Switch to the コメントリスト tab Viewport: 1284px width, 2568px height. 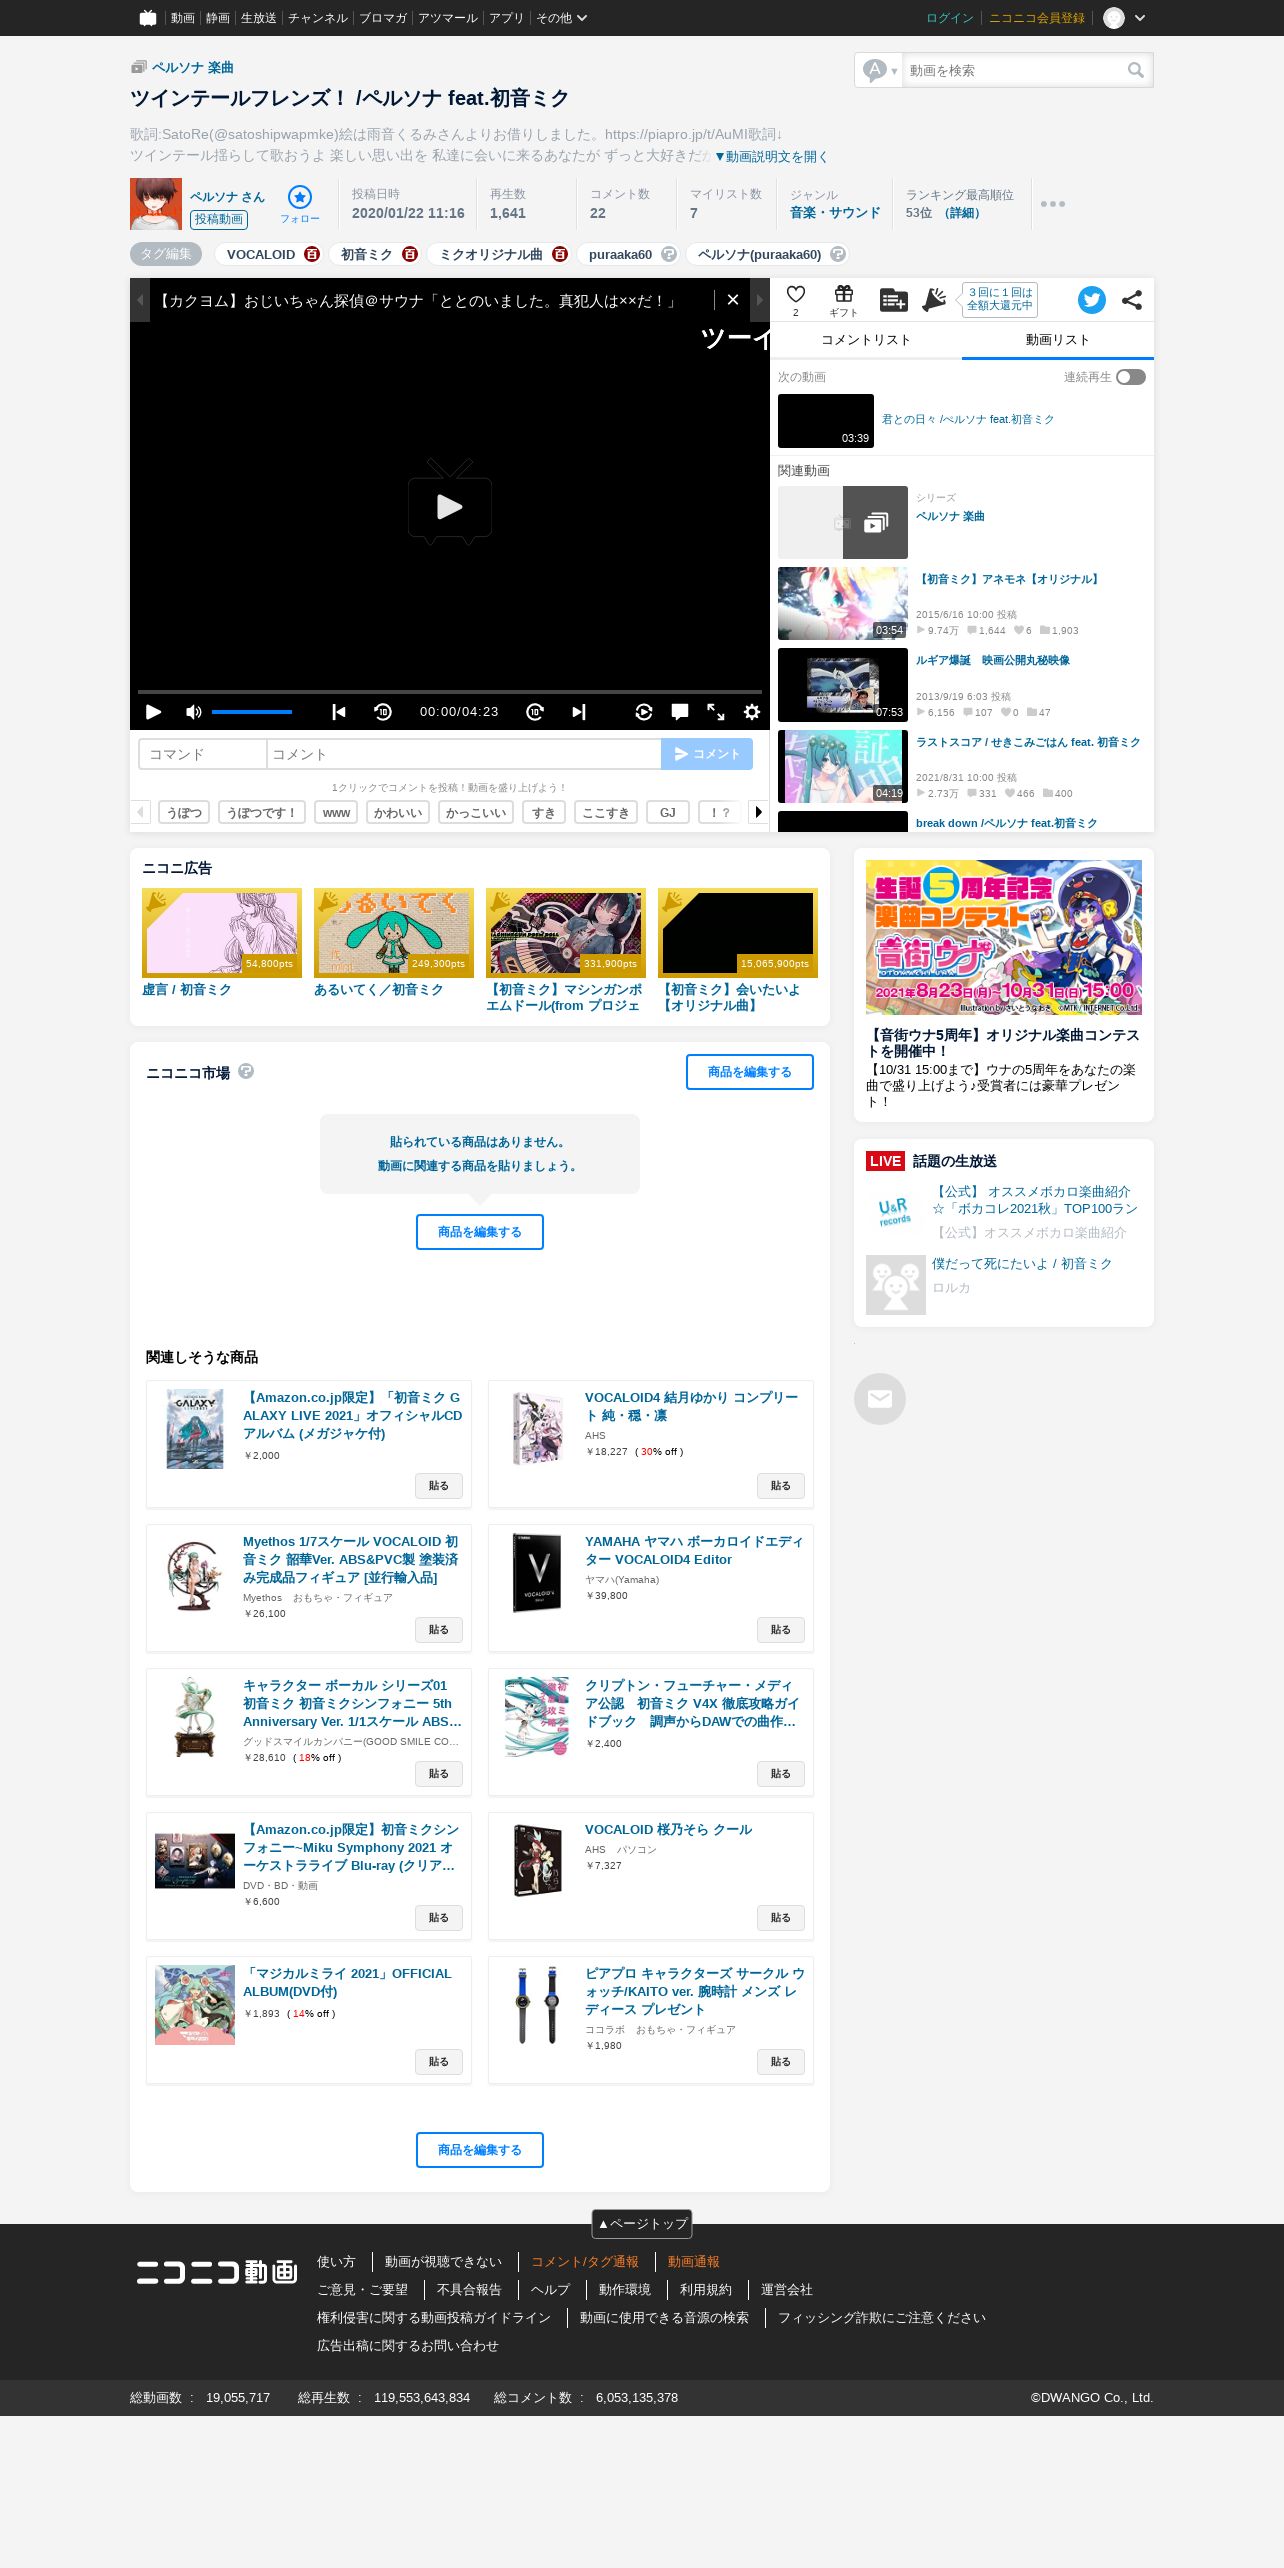tap(866, 340)
